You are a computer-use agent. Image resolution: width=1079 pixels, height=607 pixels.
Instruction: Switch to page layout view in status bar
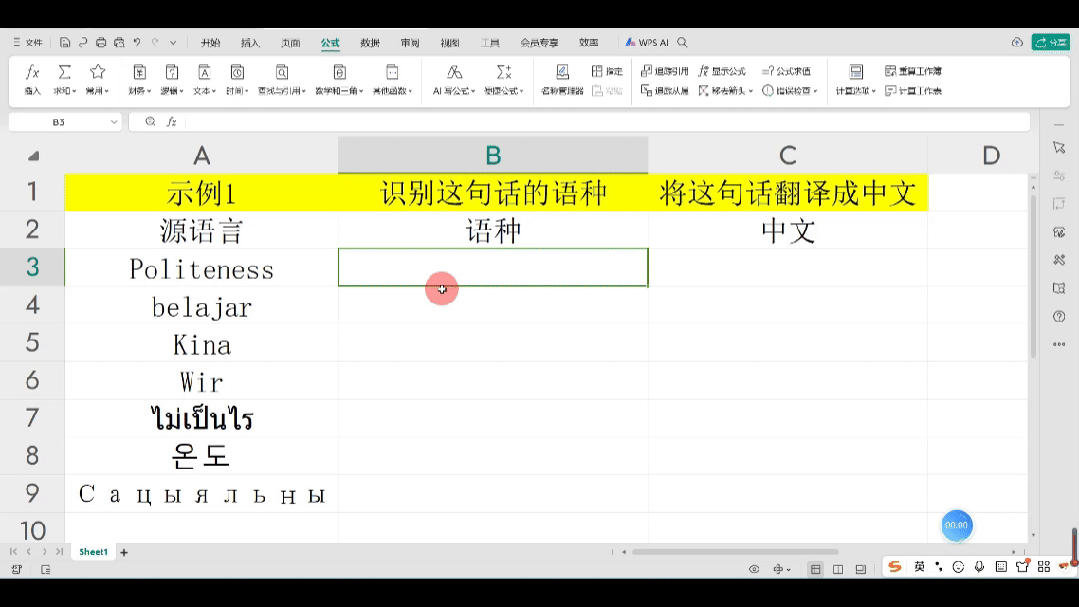tap(838, 569)
